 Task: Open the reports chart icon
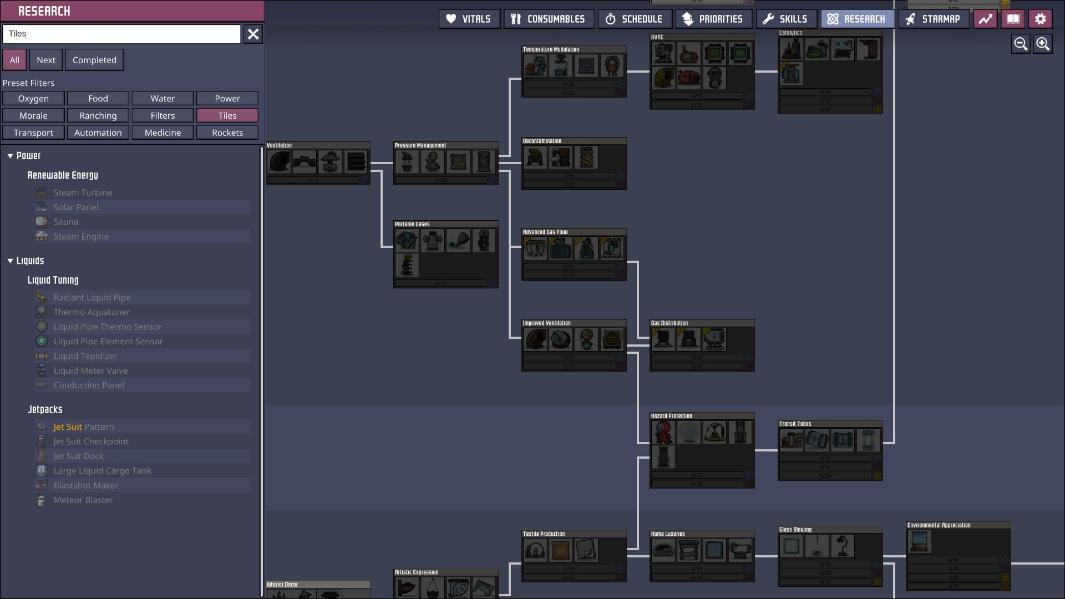point(985,19)
